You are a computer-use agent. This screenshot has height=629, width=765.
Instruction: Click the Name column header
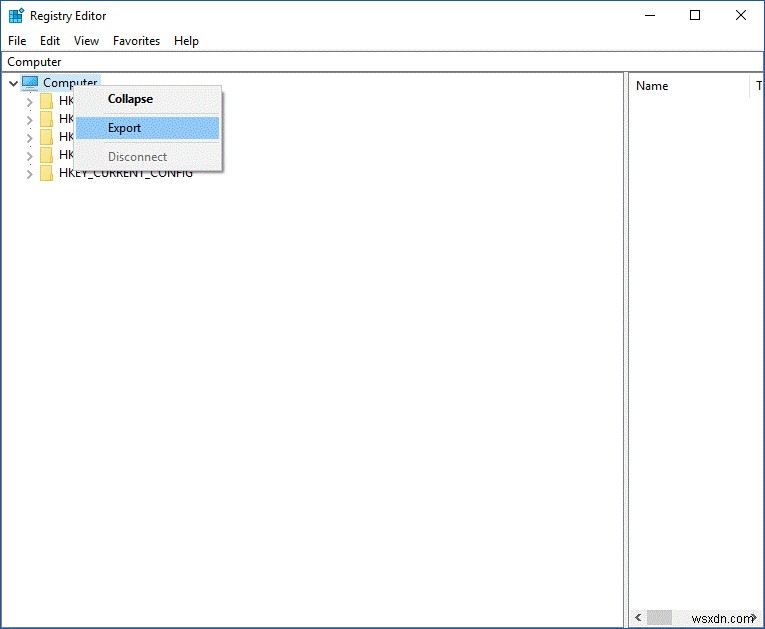coord(689,86)
